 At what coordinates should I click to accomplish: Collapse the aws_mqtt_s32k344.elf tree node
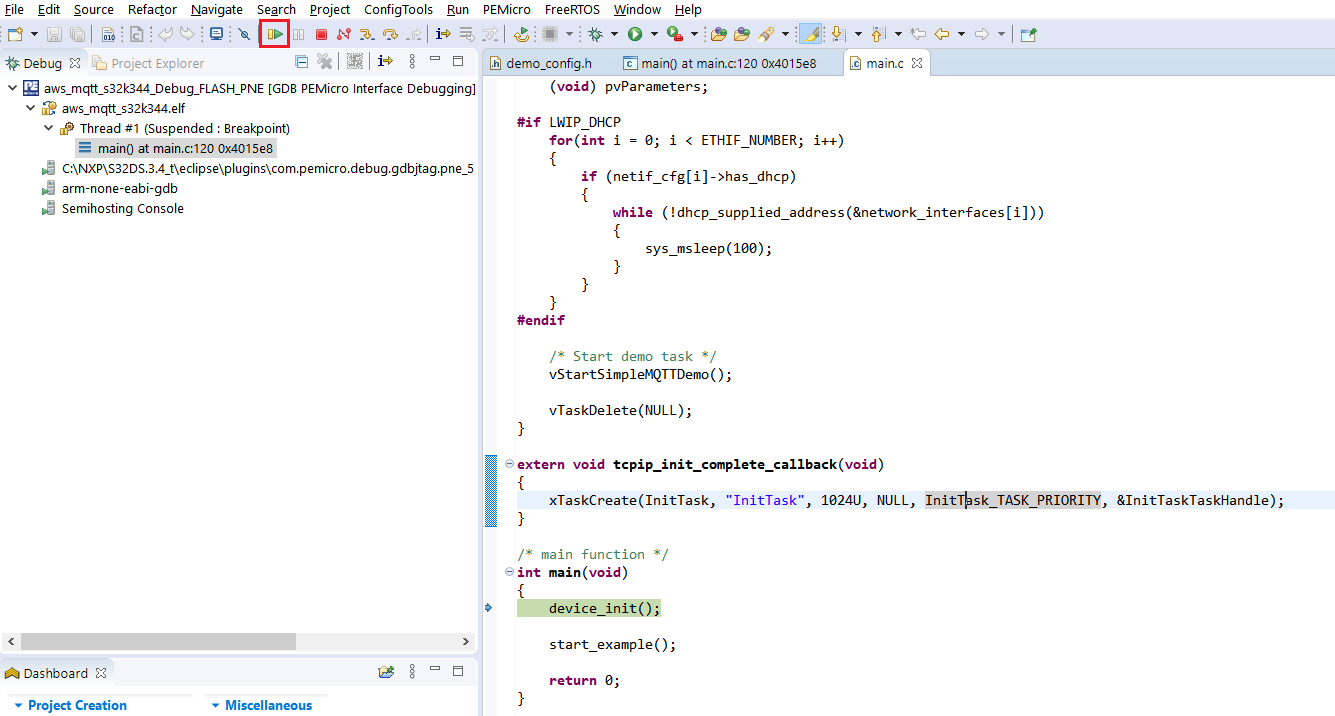(30, 108)
